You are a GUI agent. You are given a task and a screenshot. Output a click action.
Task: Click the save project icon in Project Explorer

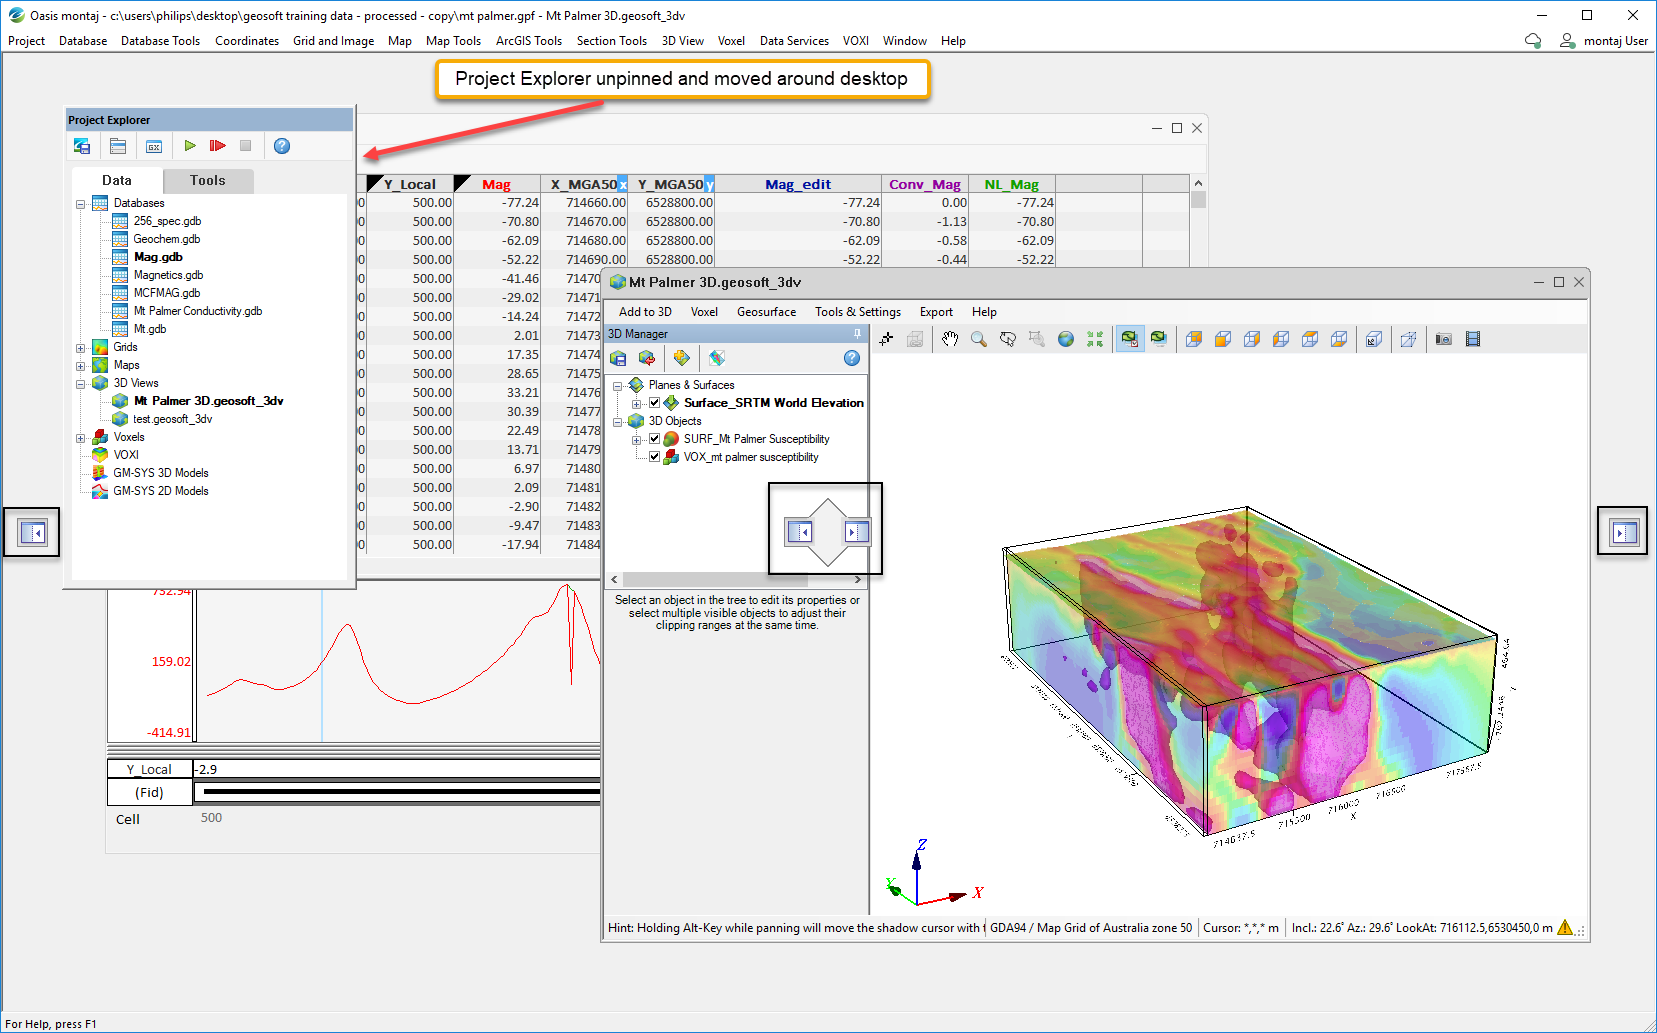82,146
